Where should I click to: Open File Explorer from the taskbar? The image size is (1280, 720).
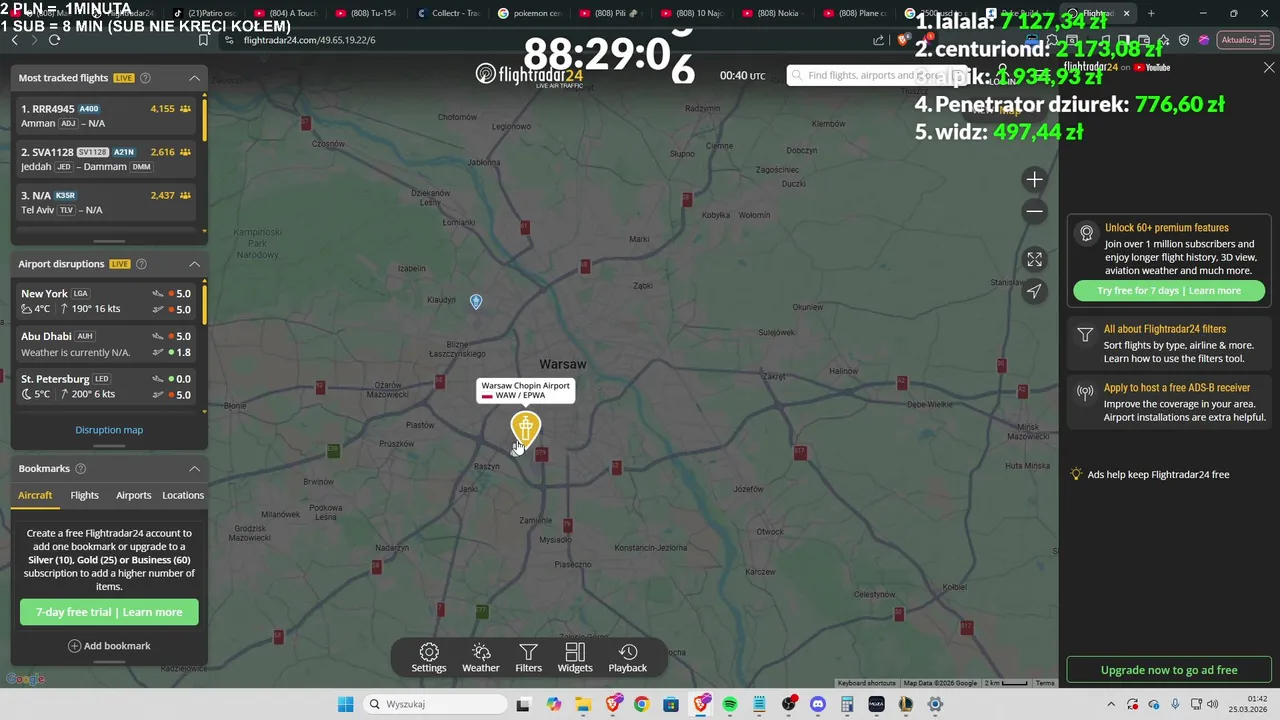point(583,704)
